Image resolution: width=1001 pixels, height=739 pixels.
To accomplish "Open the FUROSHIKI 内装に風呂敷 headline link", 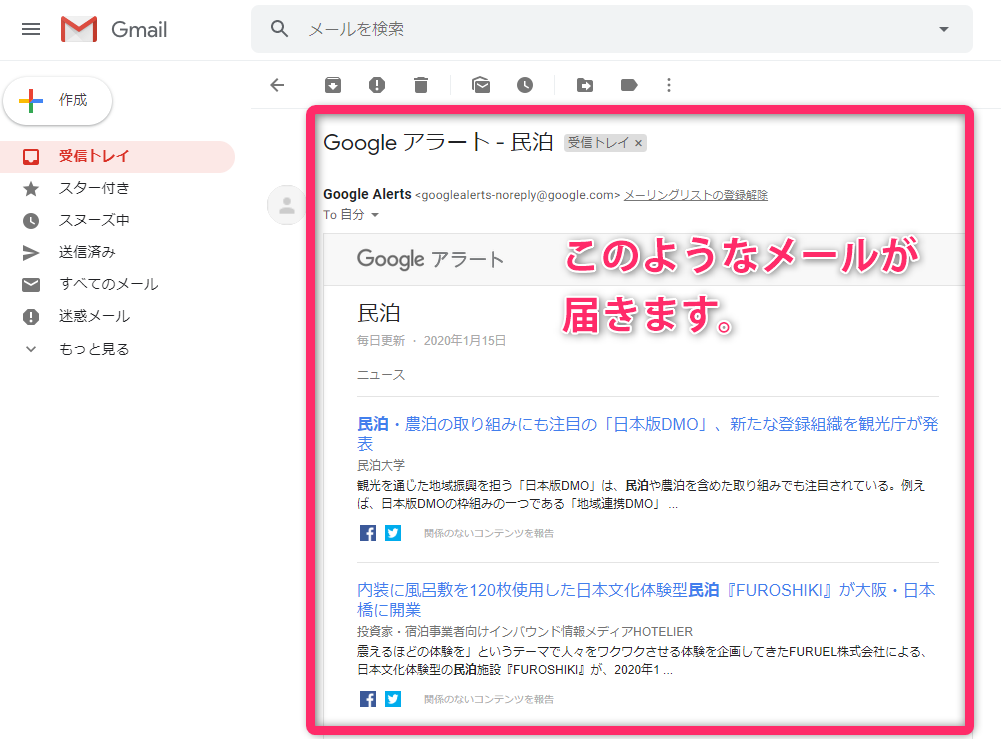I will [x=646, y=599].
